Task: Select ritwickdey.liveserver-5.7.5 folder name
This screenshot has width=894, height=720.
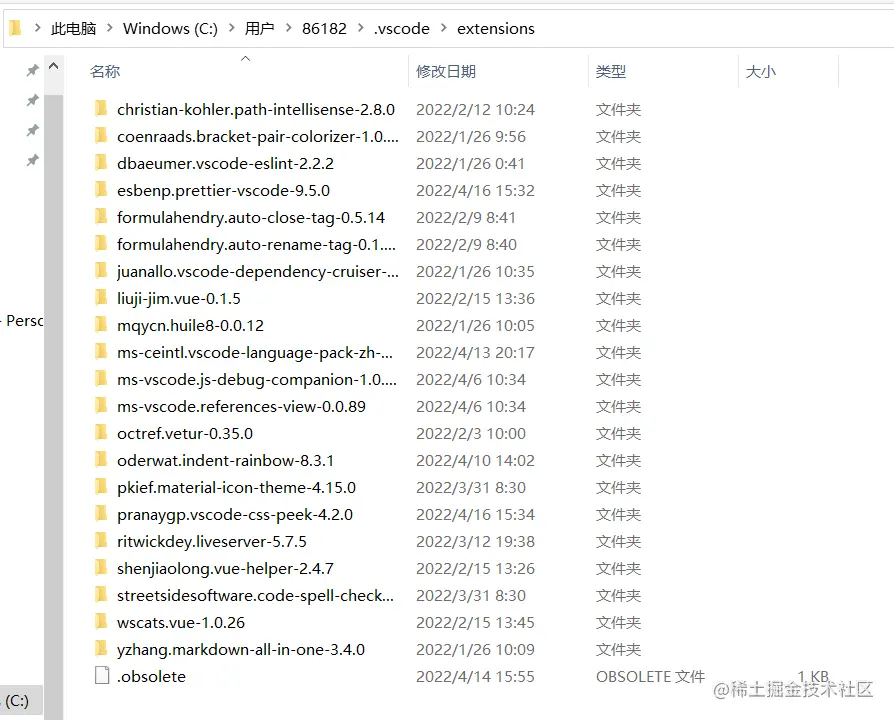Action: coord(212,542)
